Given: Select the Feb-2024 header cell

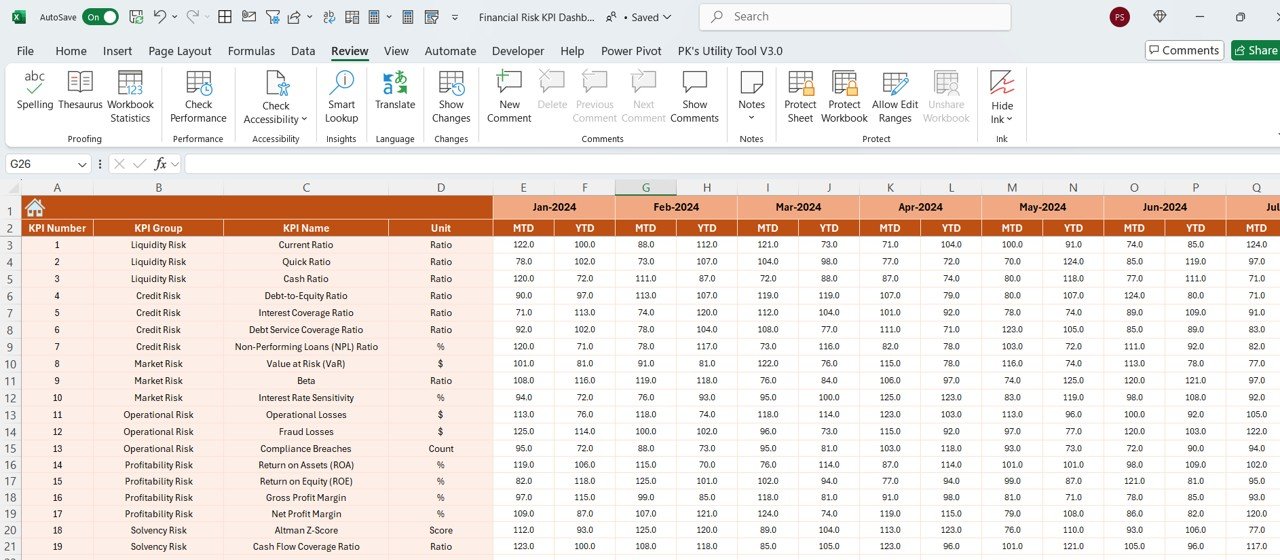Looking at the screenshot, I should [x=676, y=208].
